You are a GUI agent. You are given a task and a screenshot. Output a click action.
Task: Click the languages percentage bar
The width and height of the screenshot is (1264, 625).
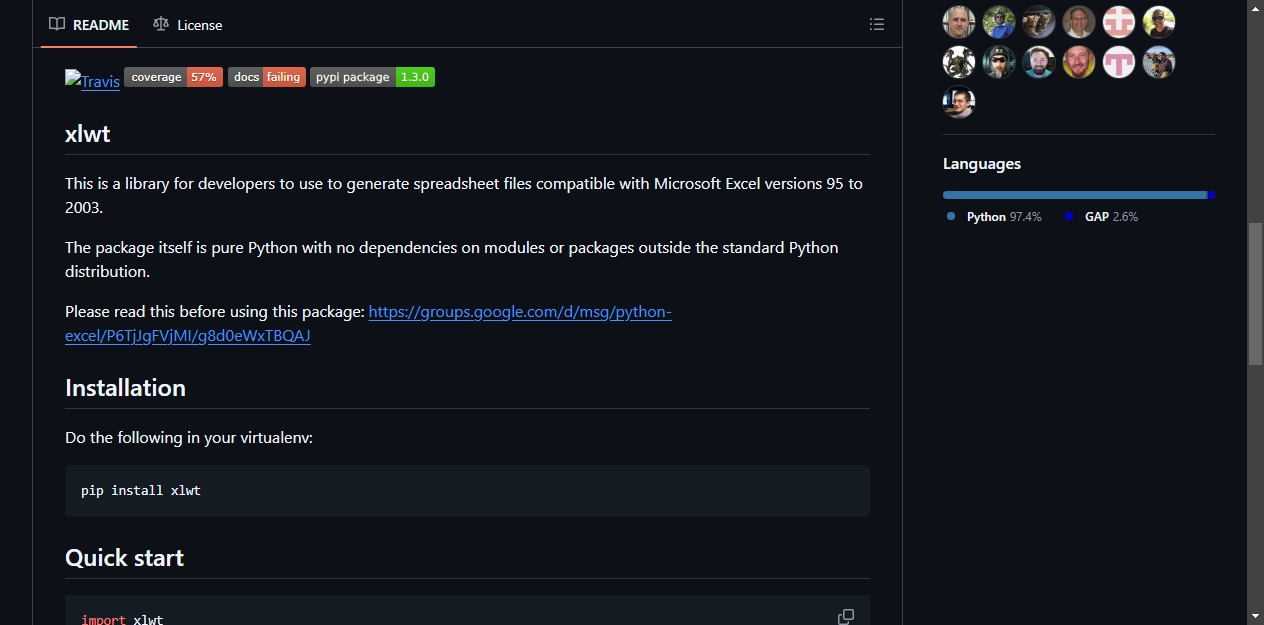[1079, 195]
